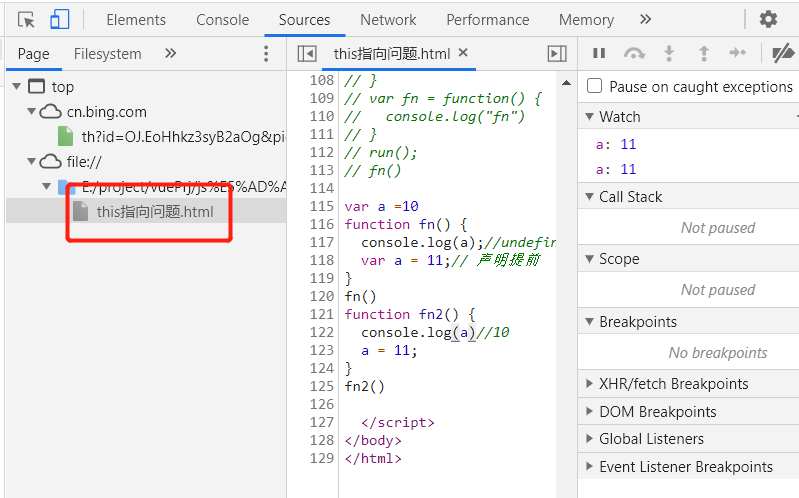
Task: Select this指向问题.html editor tab
Action: pyautogui.click(x=392, y=54)
